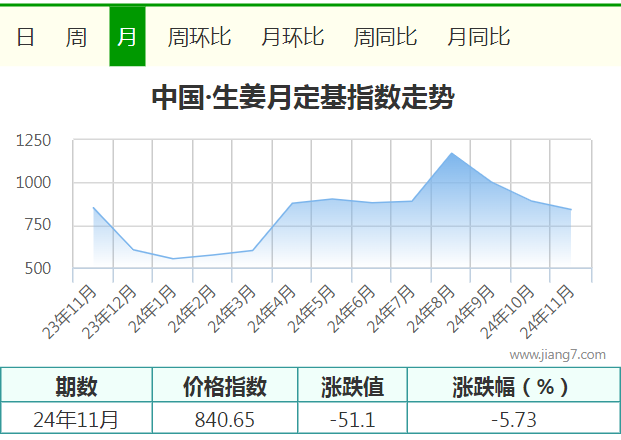Open the 月环比 tab
The width and height of the screenshot is (621, 440).
pyautogui.click(x=293, y=37)
